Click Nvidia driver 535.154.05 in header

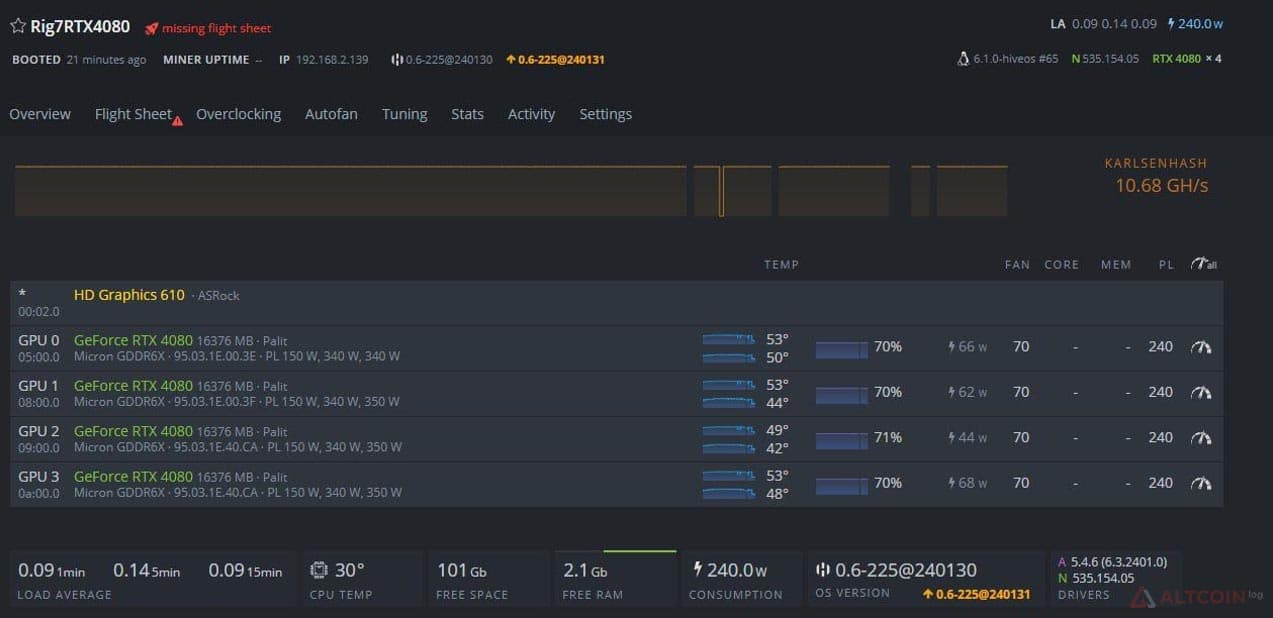[x=1105, y=58]
